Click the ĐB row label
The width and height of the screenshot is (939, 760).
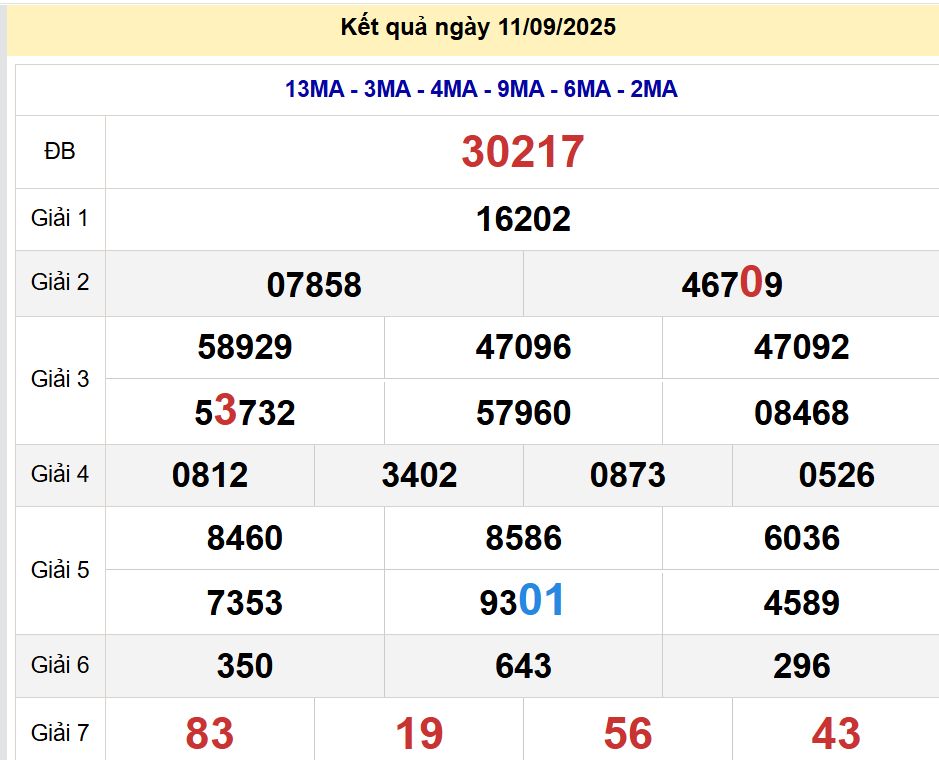point(60,152)
